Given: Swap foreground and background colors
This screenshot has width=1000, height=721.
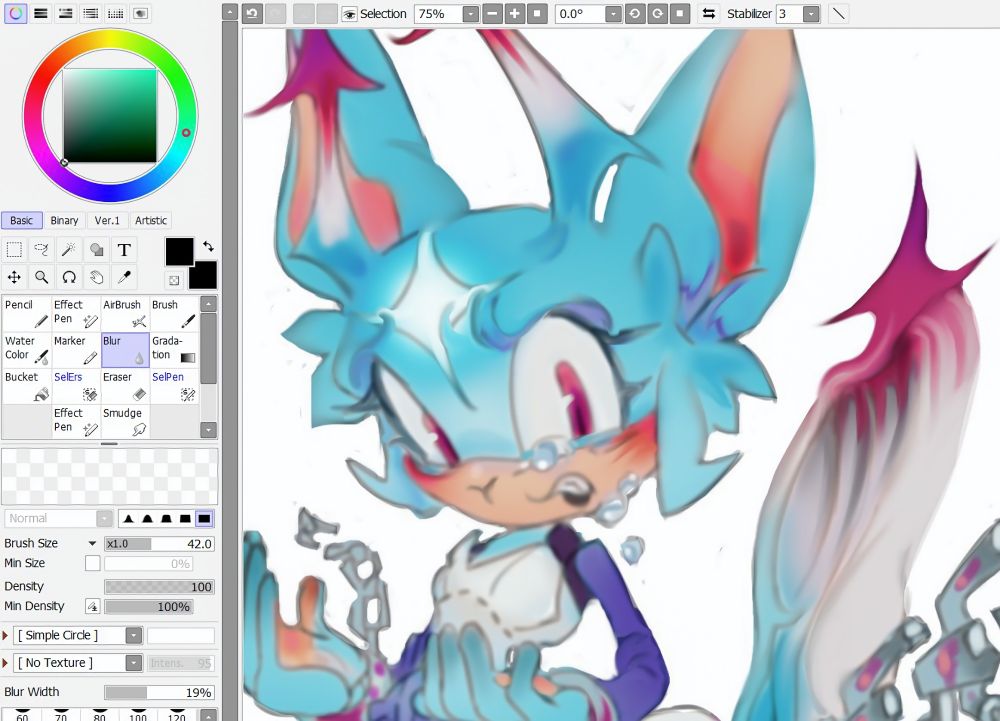Looking at the screenshot, I should 209,246.
